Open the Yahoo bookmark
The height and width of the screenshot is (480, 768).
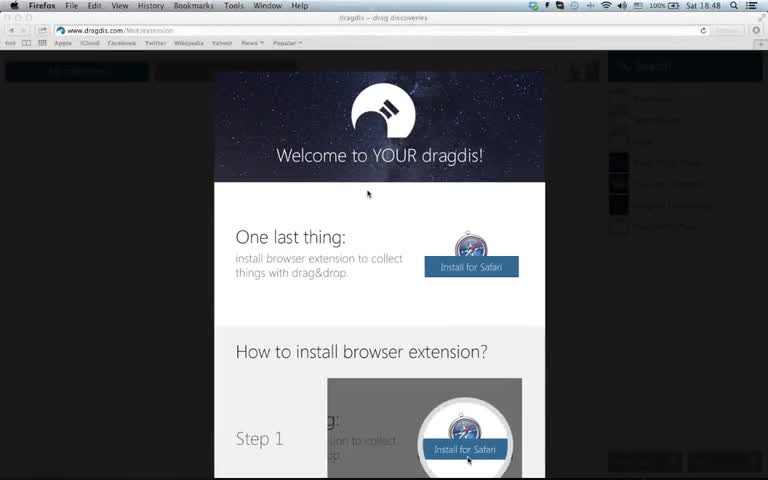click(222, 43)
